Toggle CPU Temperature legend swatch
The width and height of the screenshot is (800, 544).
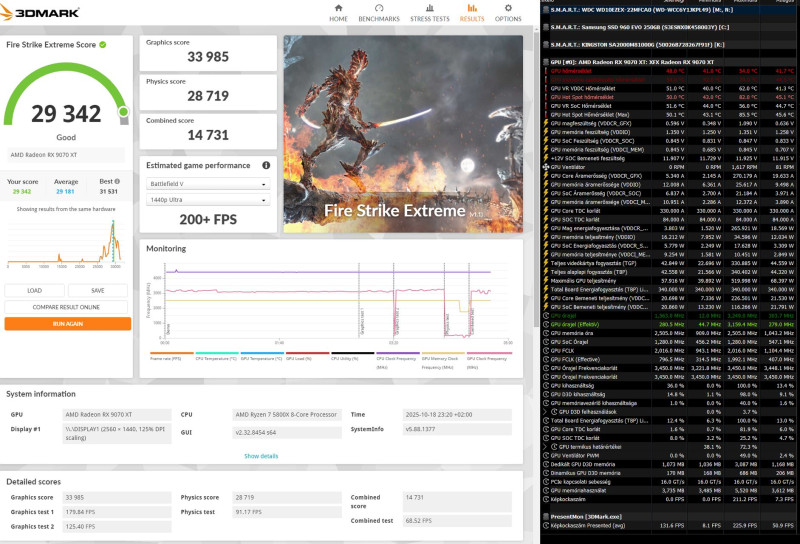pos(217,353)
